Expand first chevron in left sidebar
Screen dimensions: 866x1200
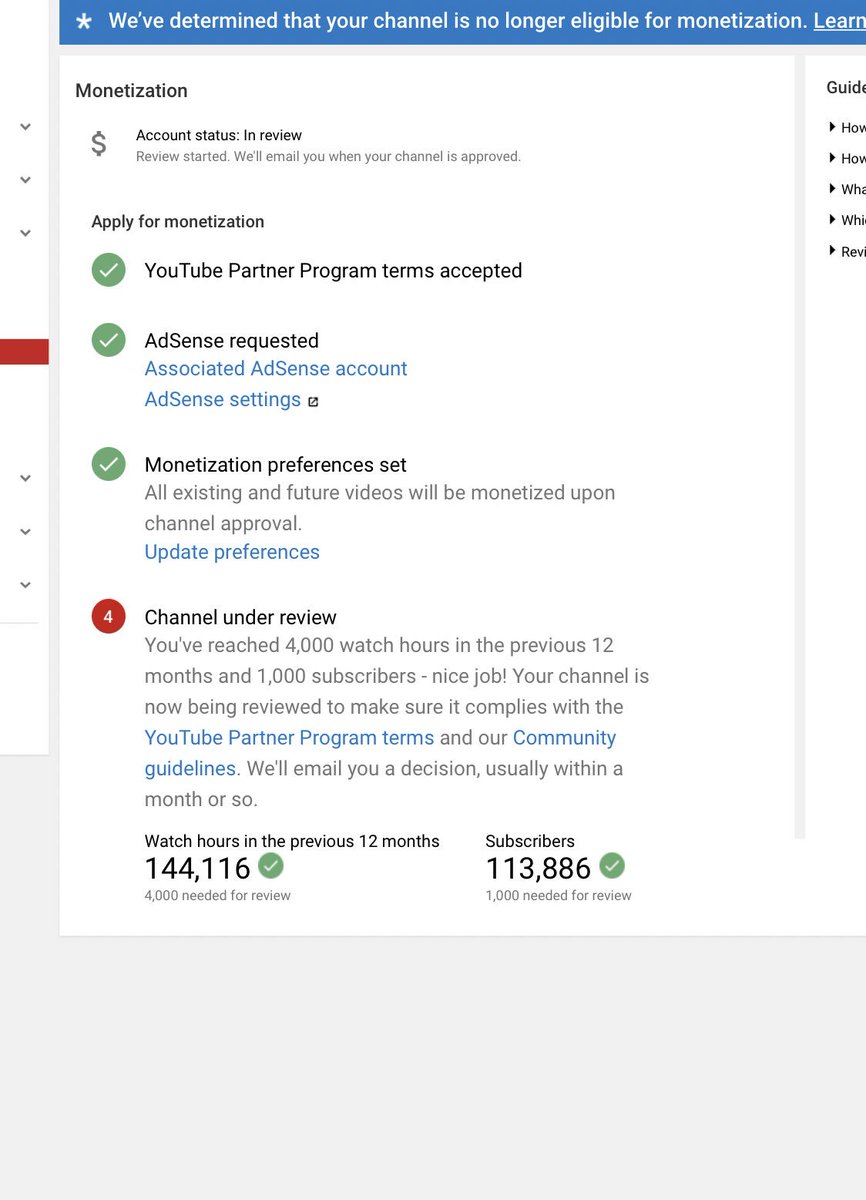pyautogui.click(x=25, y=127)
